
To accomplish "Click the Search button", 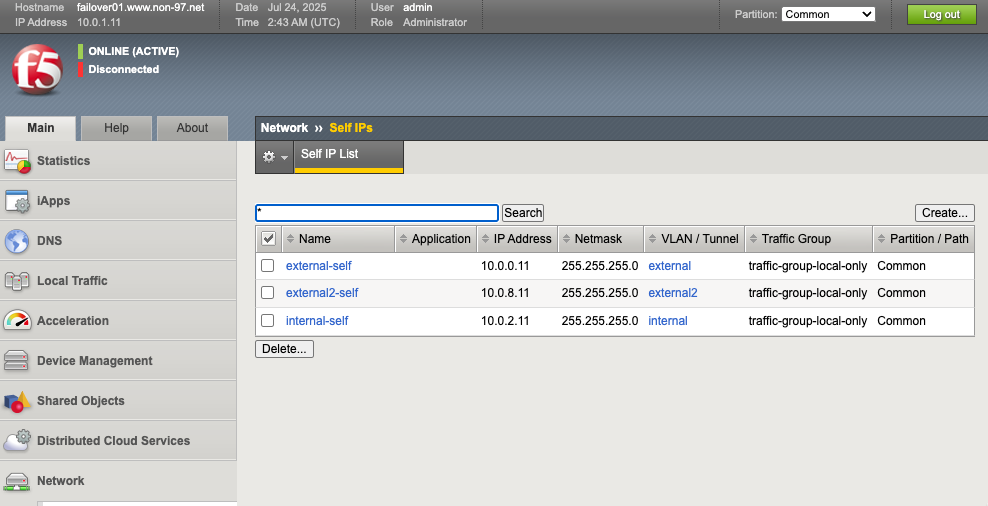I will click(x=523, y=213).
